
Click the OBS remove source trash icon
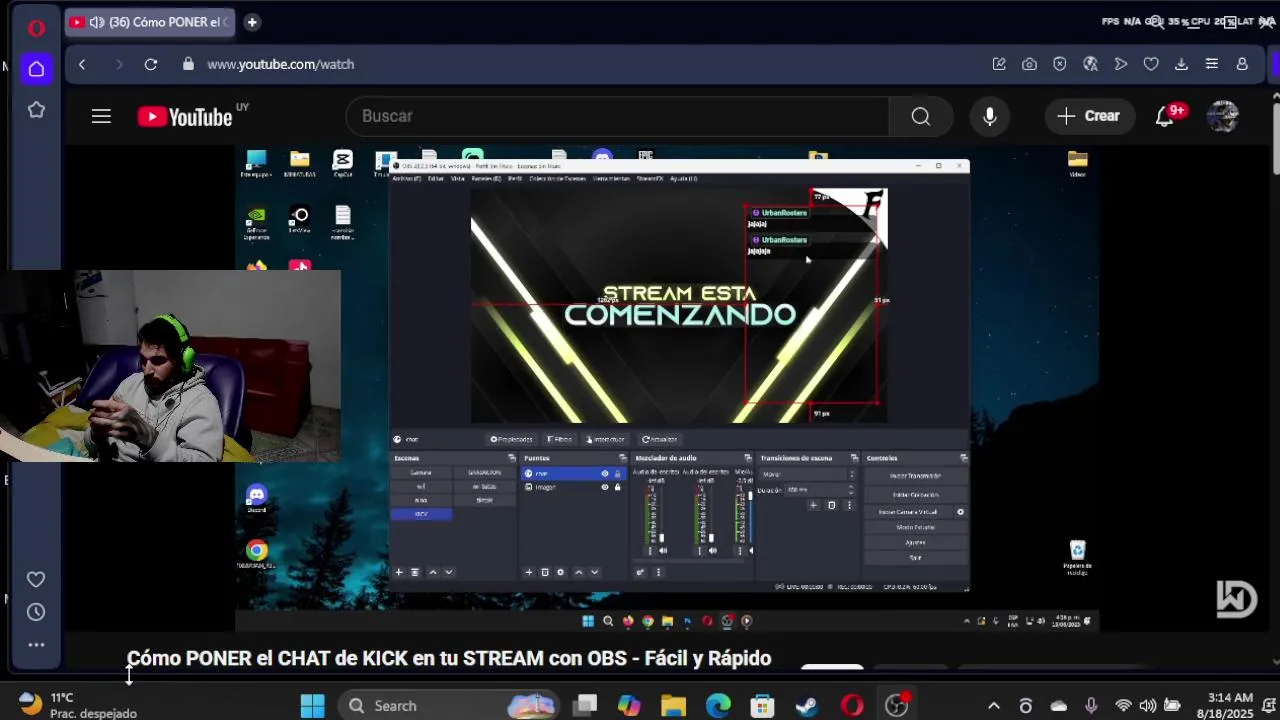click(545, 572)
